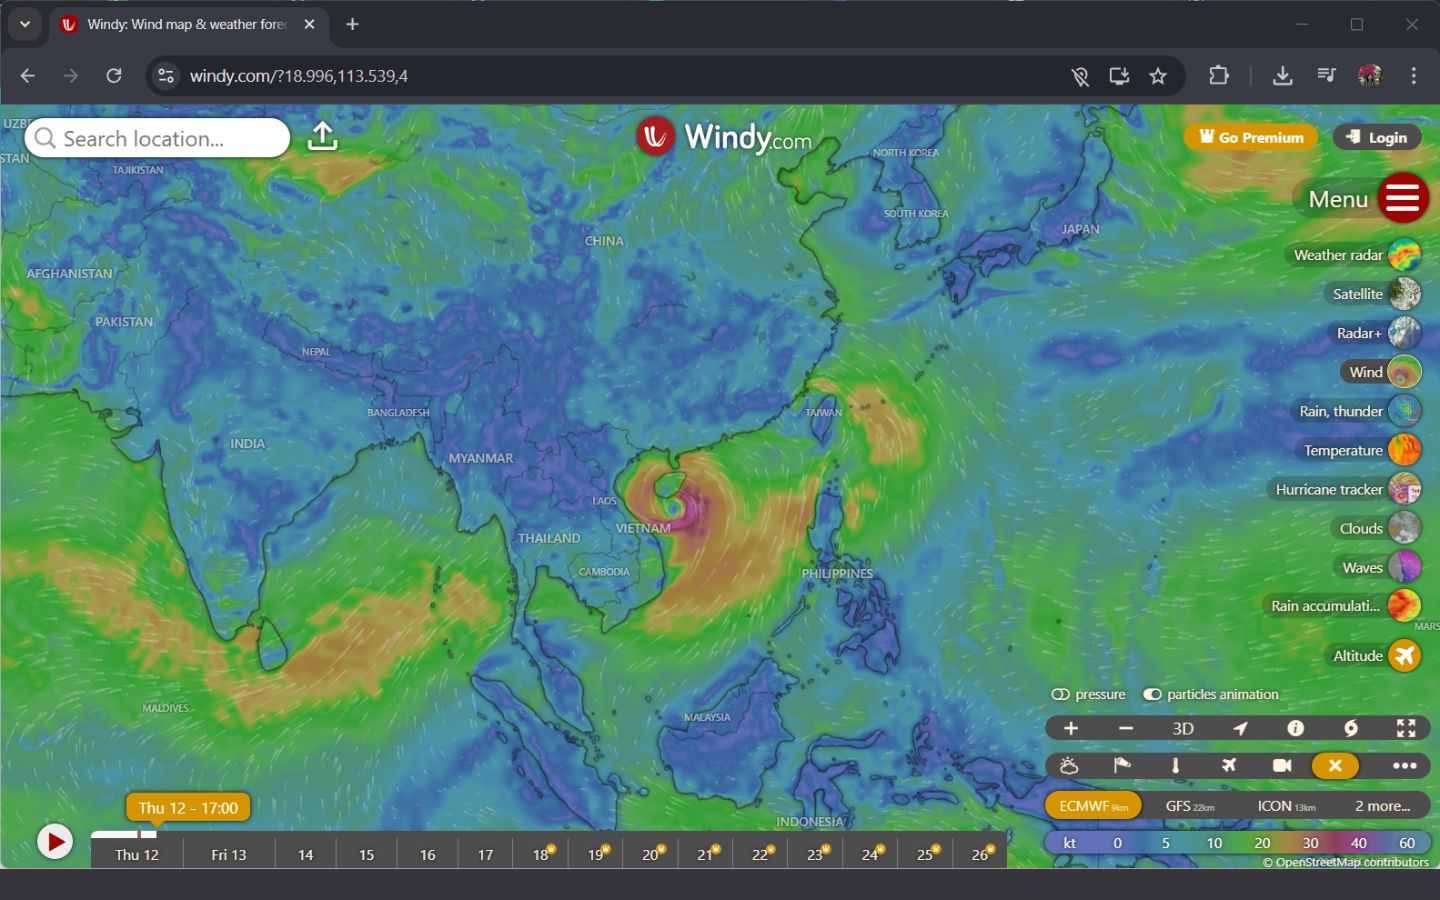
Task: Open the ellipsis overflow menu
Action: [1403, 765]
